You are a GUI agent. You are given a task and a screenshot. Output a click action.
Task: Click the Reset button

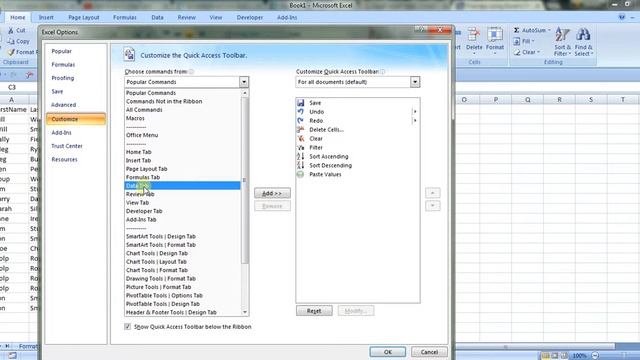click(x=314, y=311)
